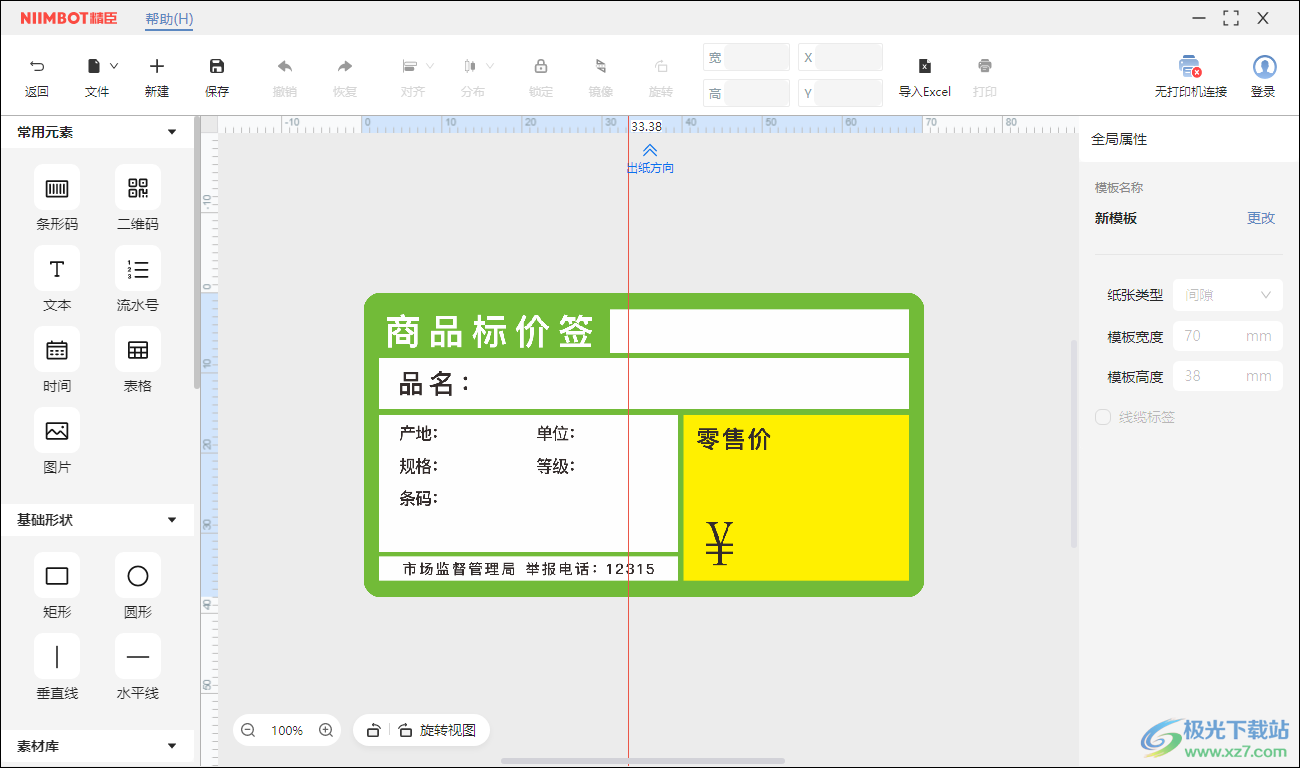
Task: Click the Return (返回) icon
Action: coord(37,66)
